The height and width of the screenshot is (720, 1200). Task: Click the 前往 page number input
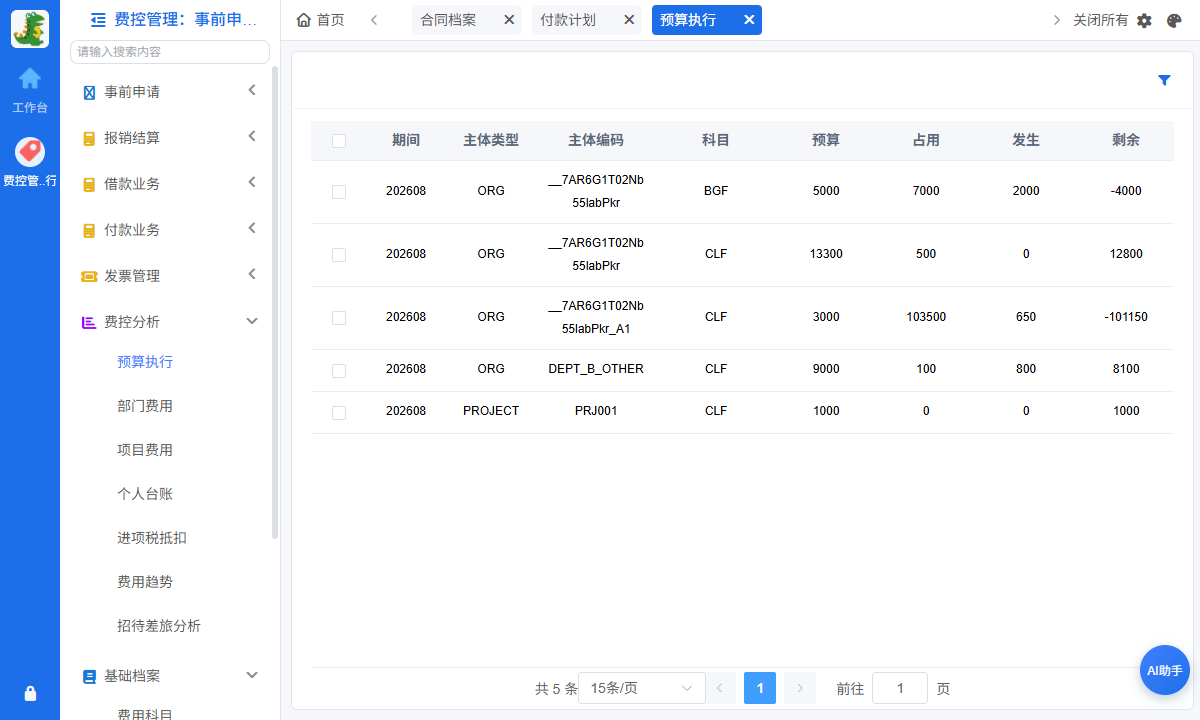click(900, 688)
